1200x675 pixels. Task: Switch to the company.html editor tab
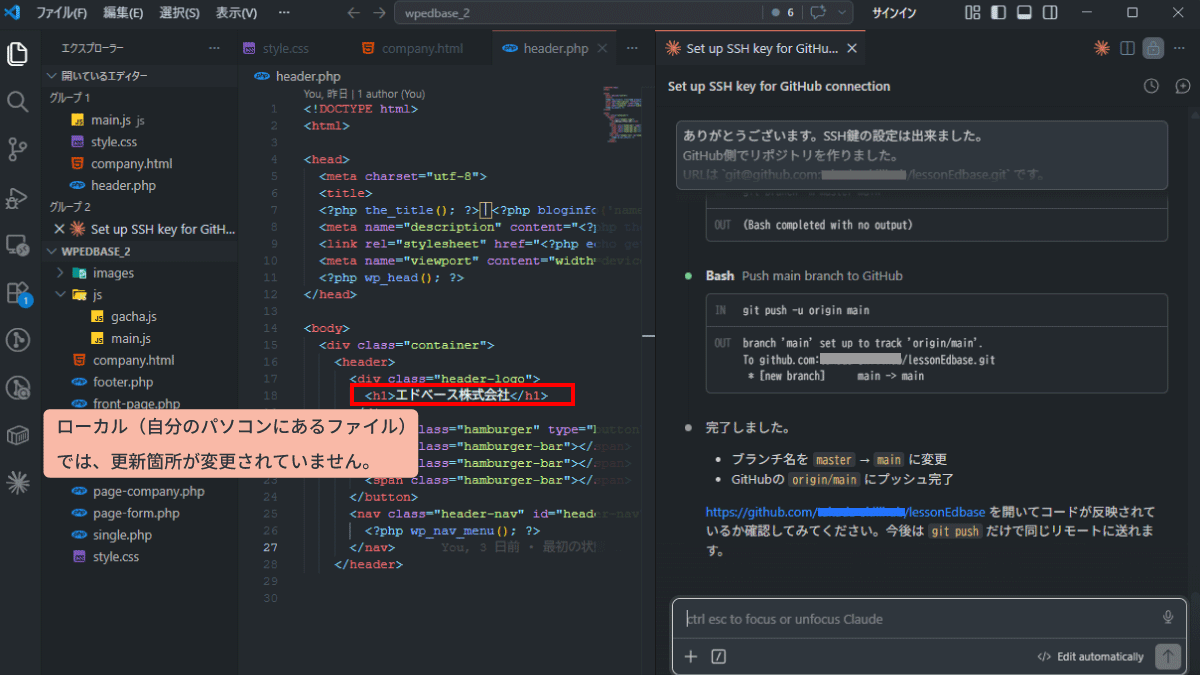(421, 48)
